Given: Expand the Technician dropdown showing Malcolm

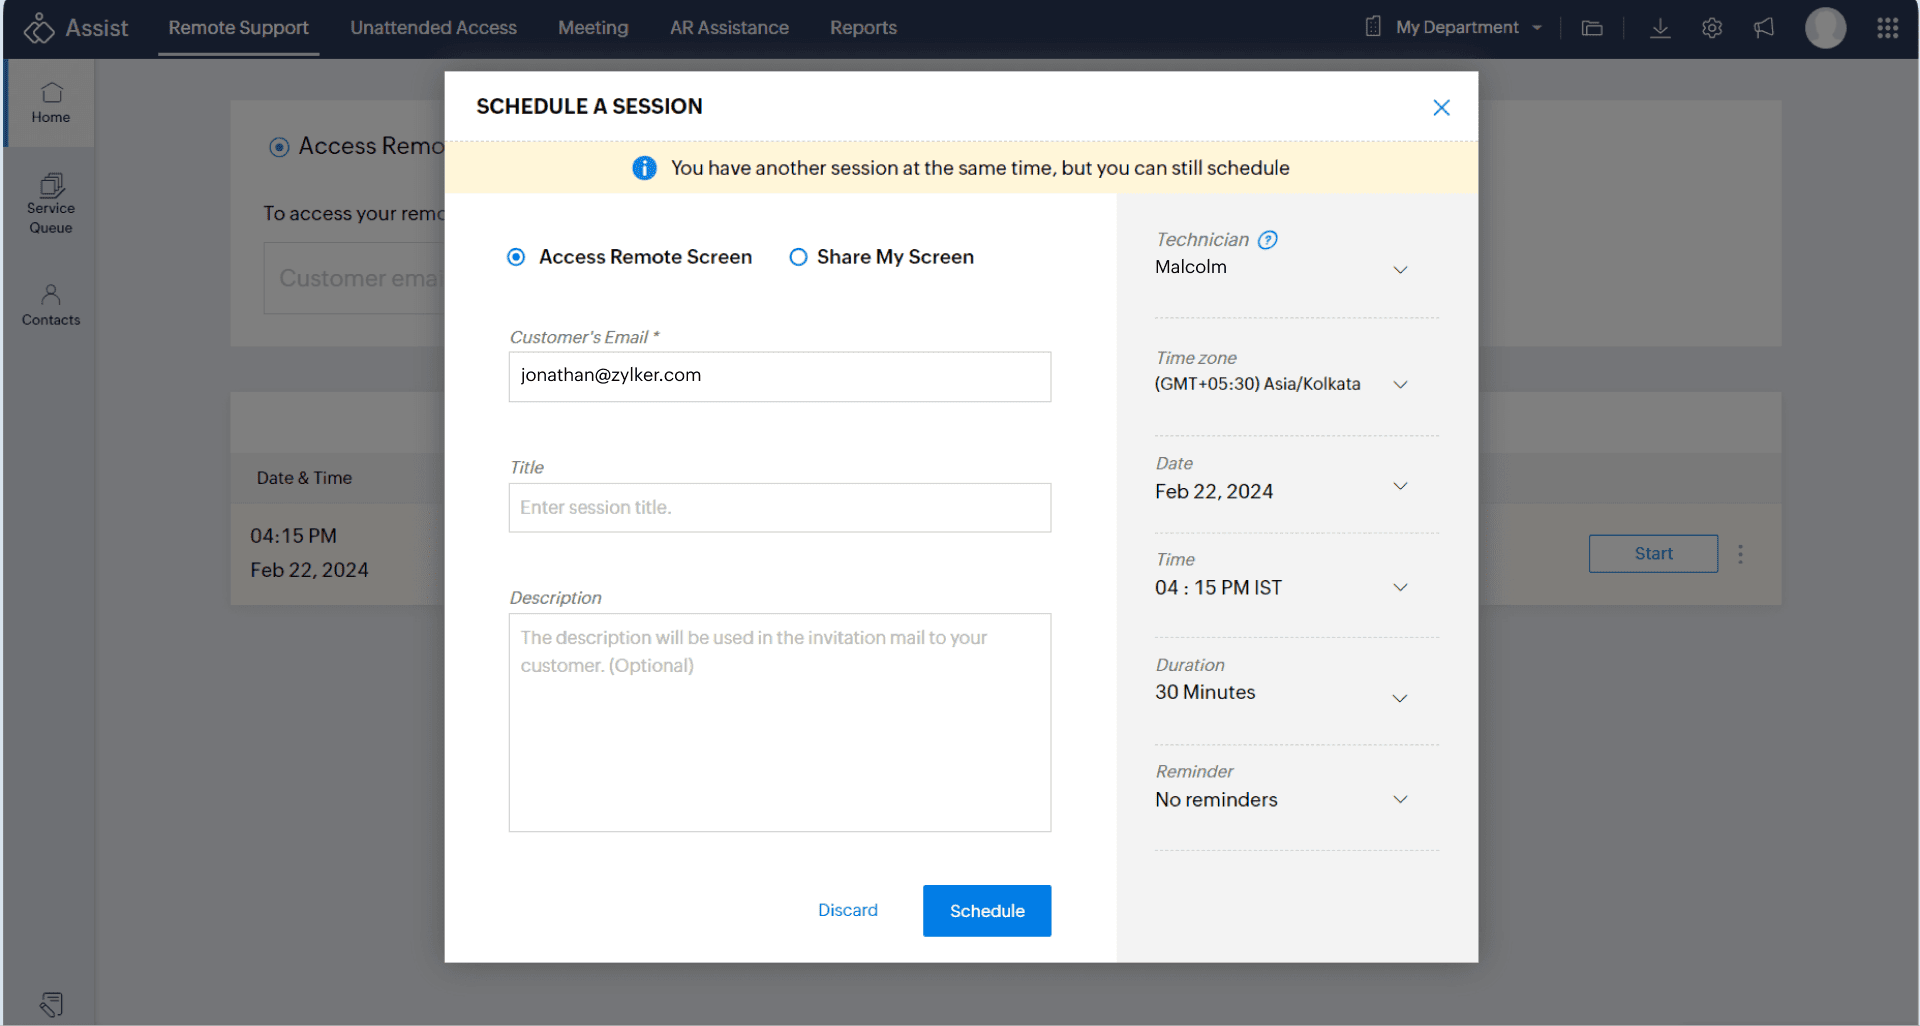Looking at the screenshot, I should [1399, 269].
